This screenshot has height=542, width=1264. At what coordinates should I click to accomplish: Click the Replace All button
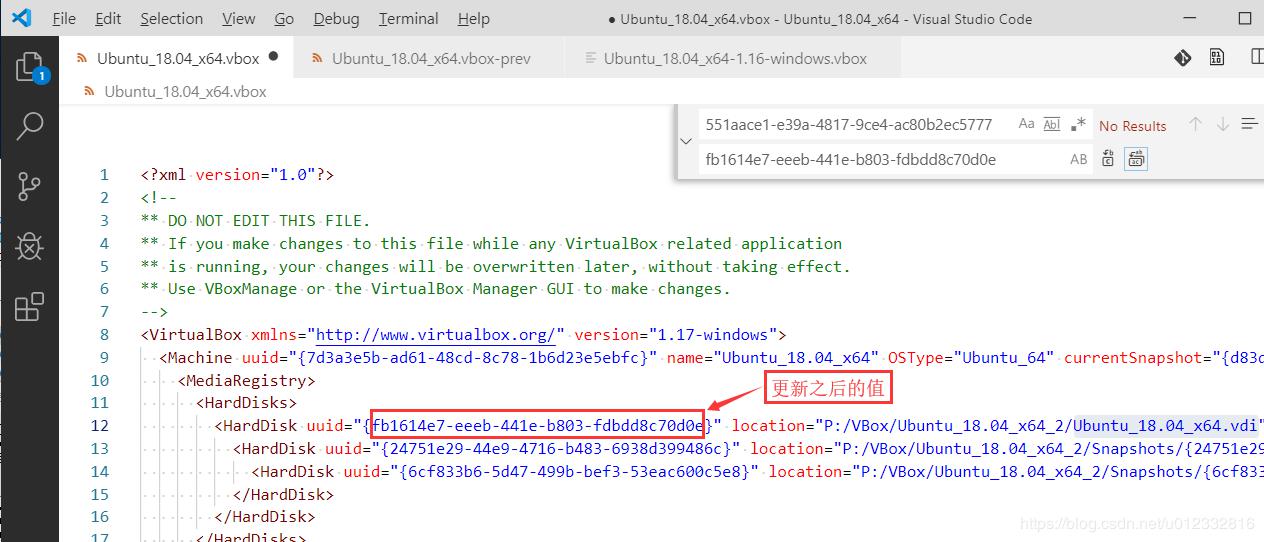1135,159
